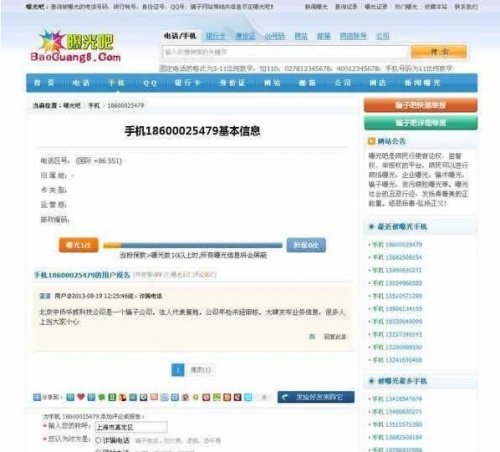This screenshot has width=500, height=452.
Task: Open 手机 13682509154 in recently exposed list
Action: coord(397,257)
